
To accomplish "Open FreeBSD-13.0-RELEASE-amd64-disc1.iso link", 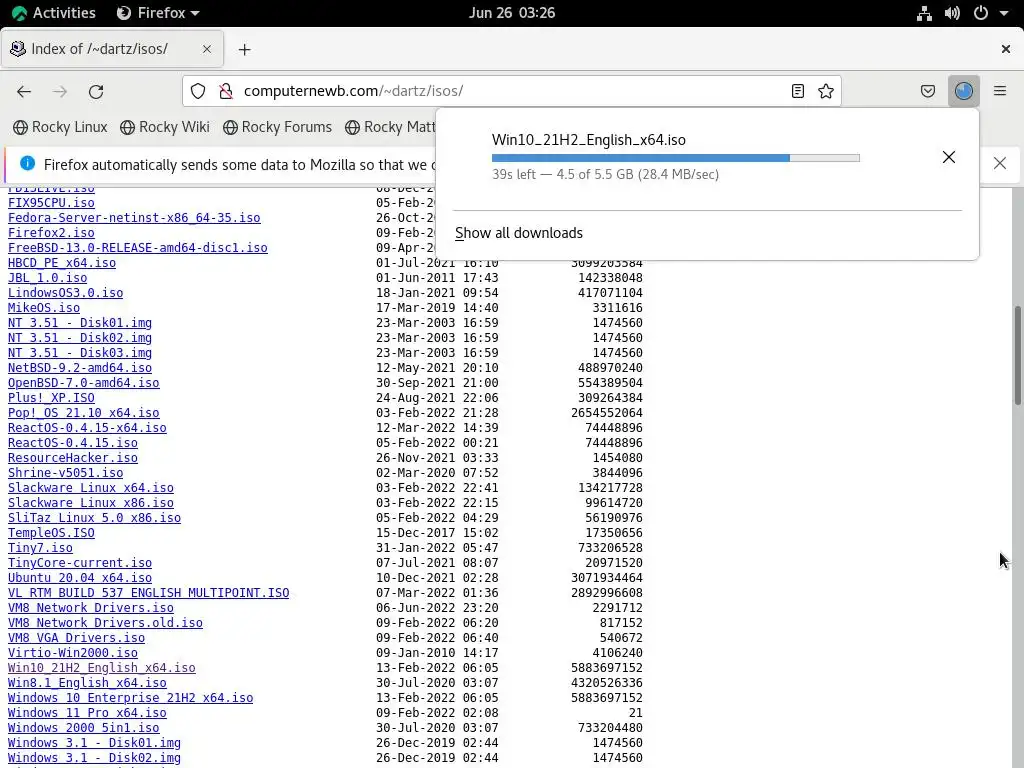I will coord(138,248).
